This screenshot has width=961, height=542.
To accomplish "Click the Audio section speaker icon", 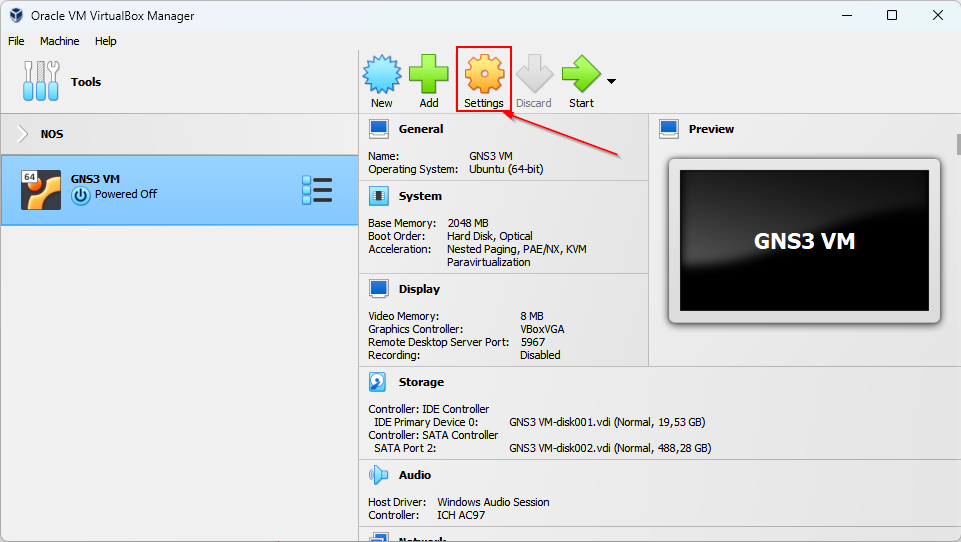I will 378,475.
